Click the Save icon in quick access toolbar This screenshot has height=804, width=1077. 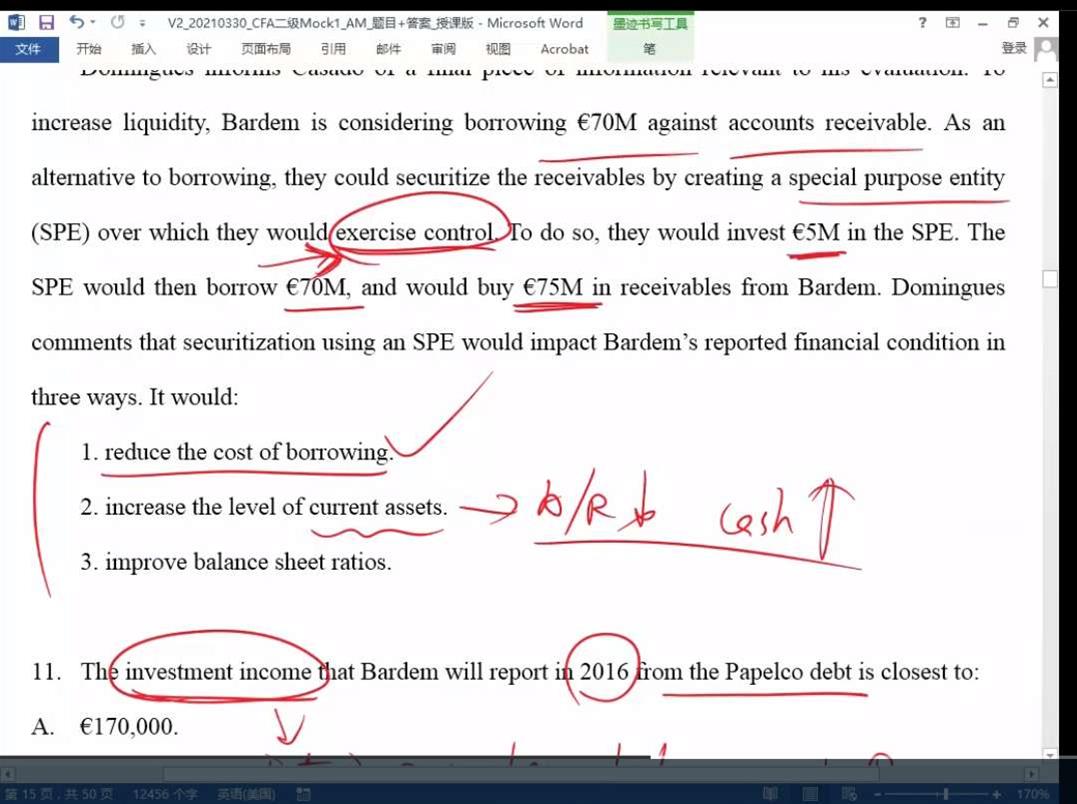coord(46,22)
